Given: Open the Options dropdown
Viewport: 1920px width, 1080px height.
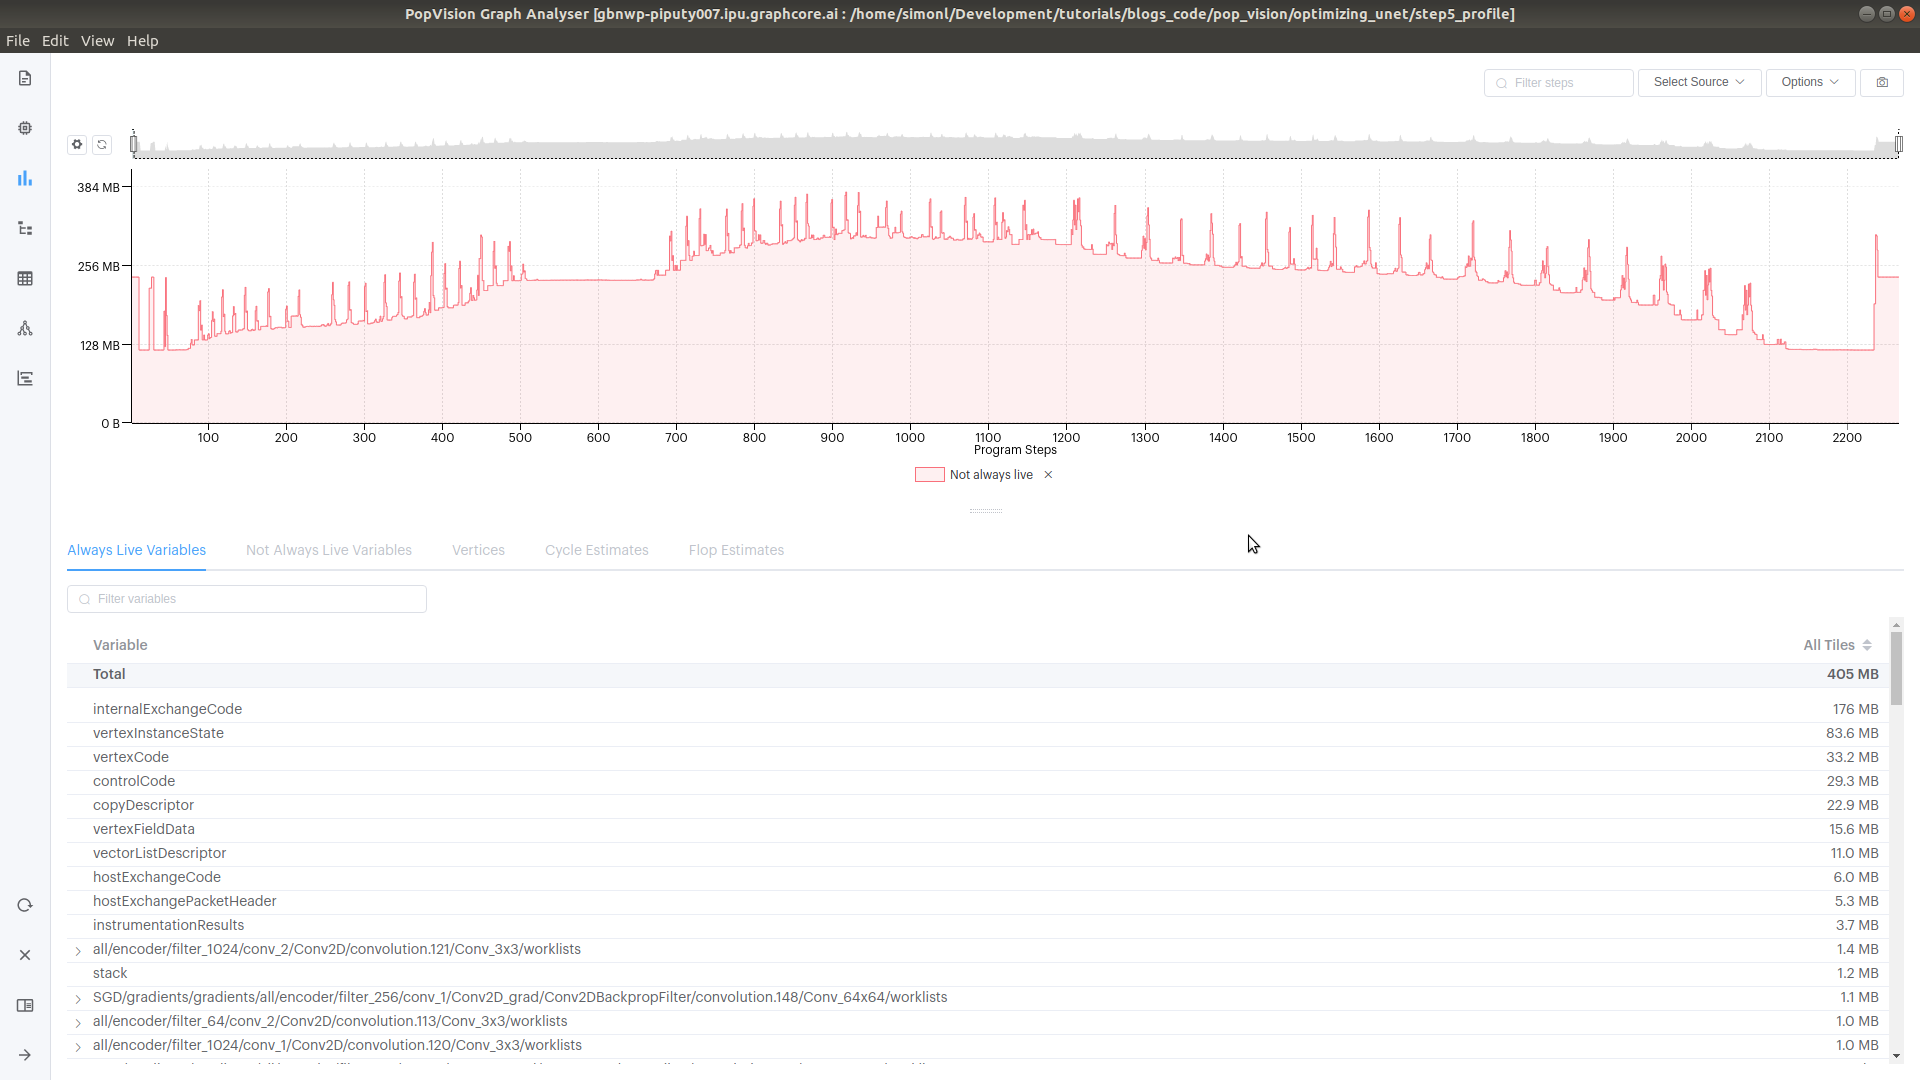Looking at the screenshot, I should [1809, 82].
